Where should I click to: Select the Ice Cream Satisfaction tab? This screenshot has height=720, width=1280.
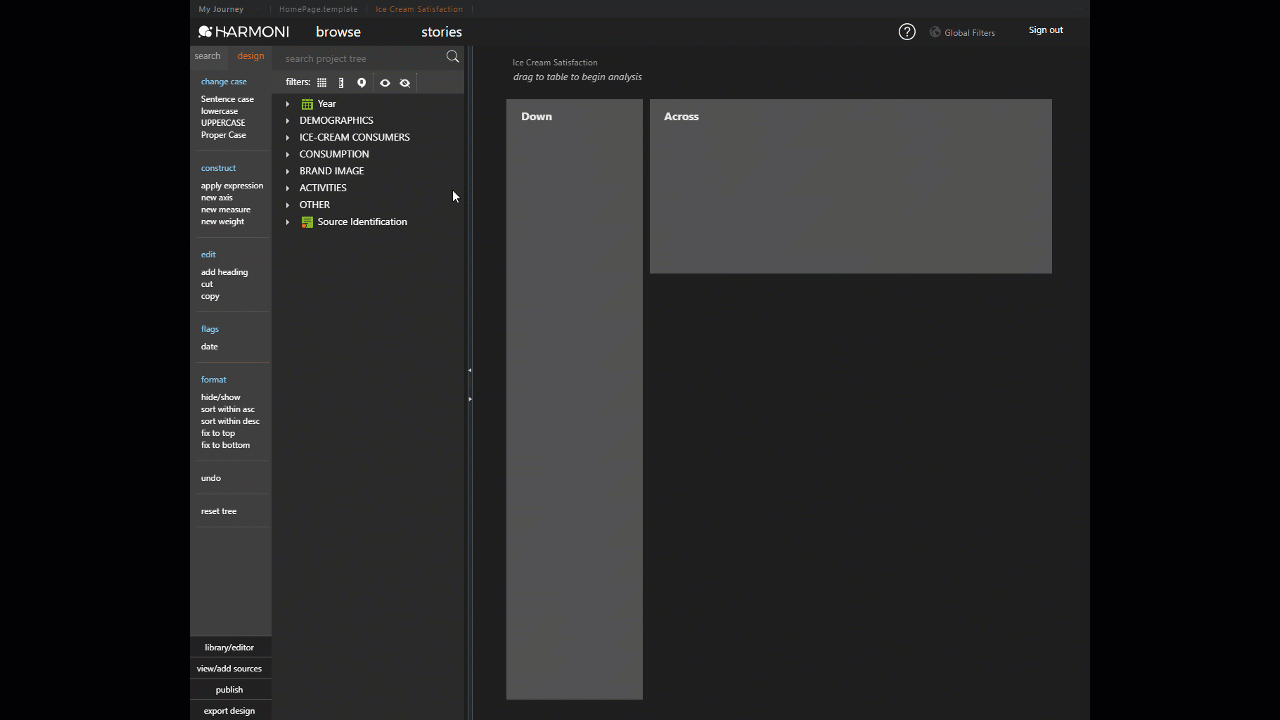pyautogui.click(x=419, y=9)
